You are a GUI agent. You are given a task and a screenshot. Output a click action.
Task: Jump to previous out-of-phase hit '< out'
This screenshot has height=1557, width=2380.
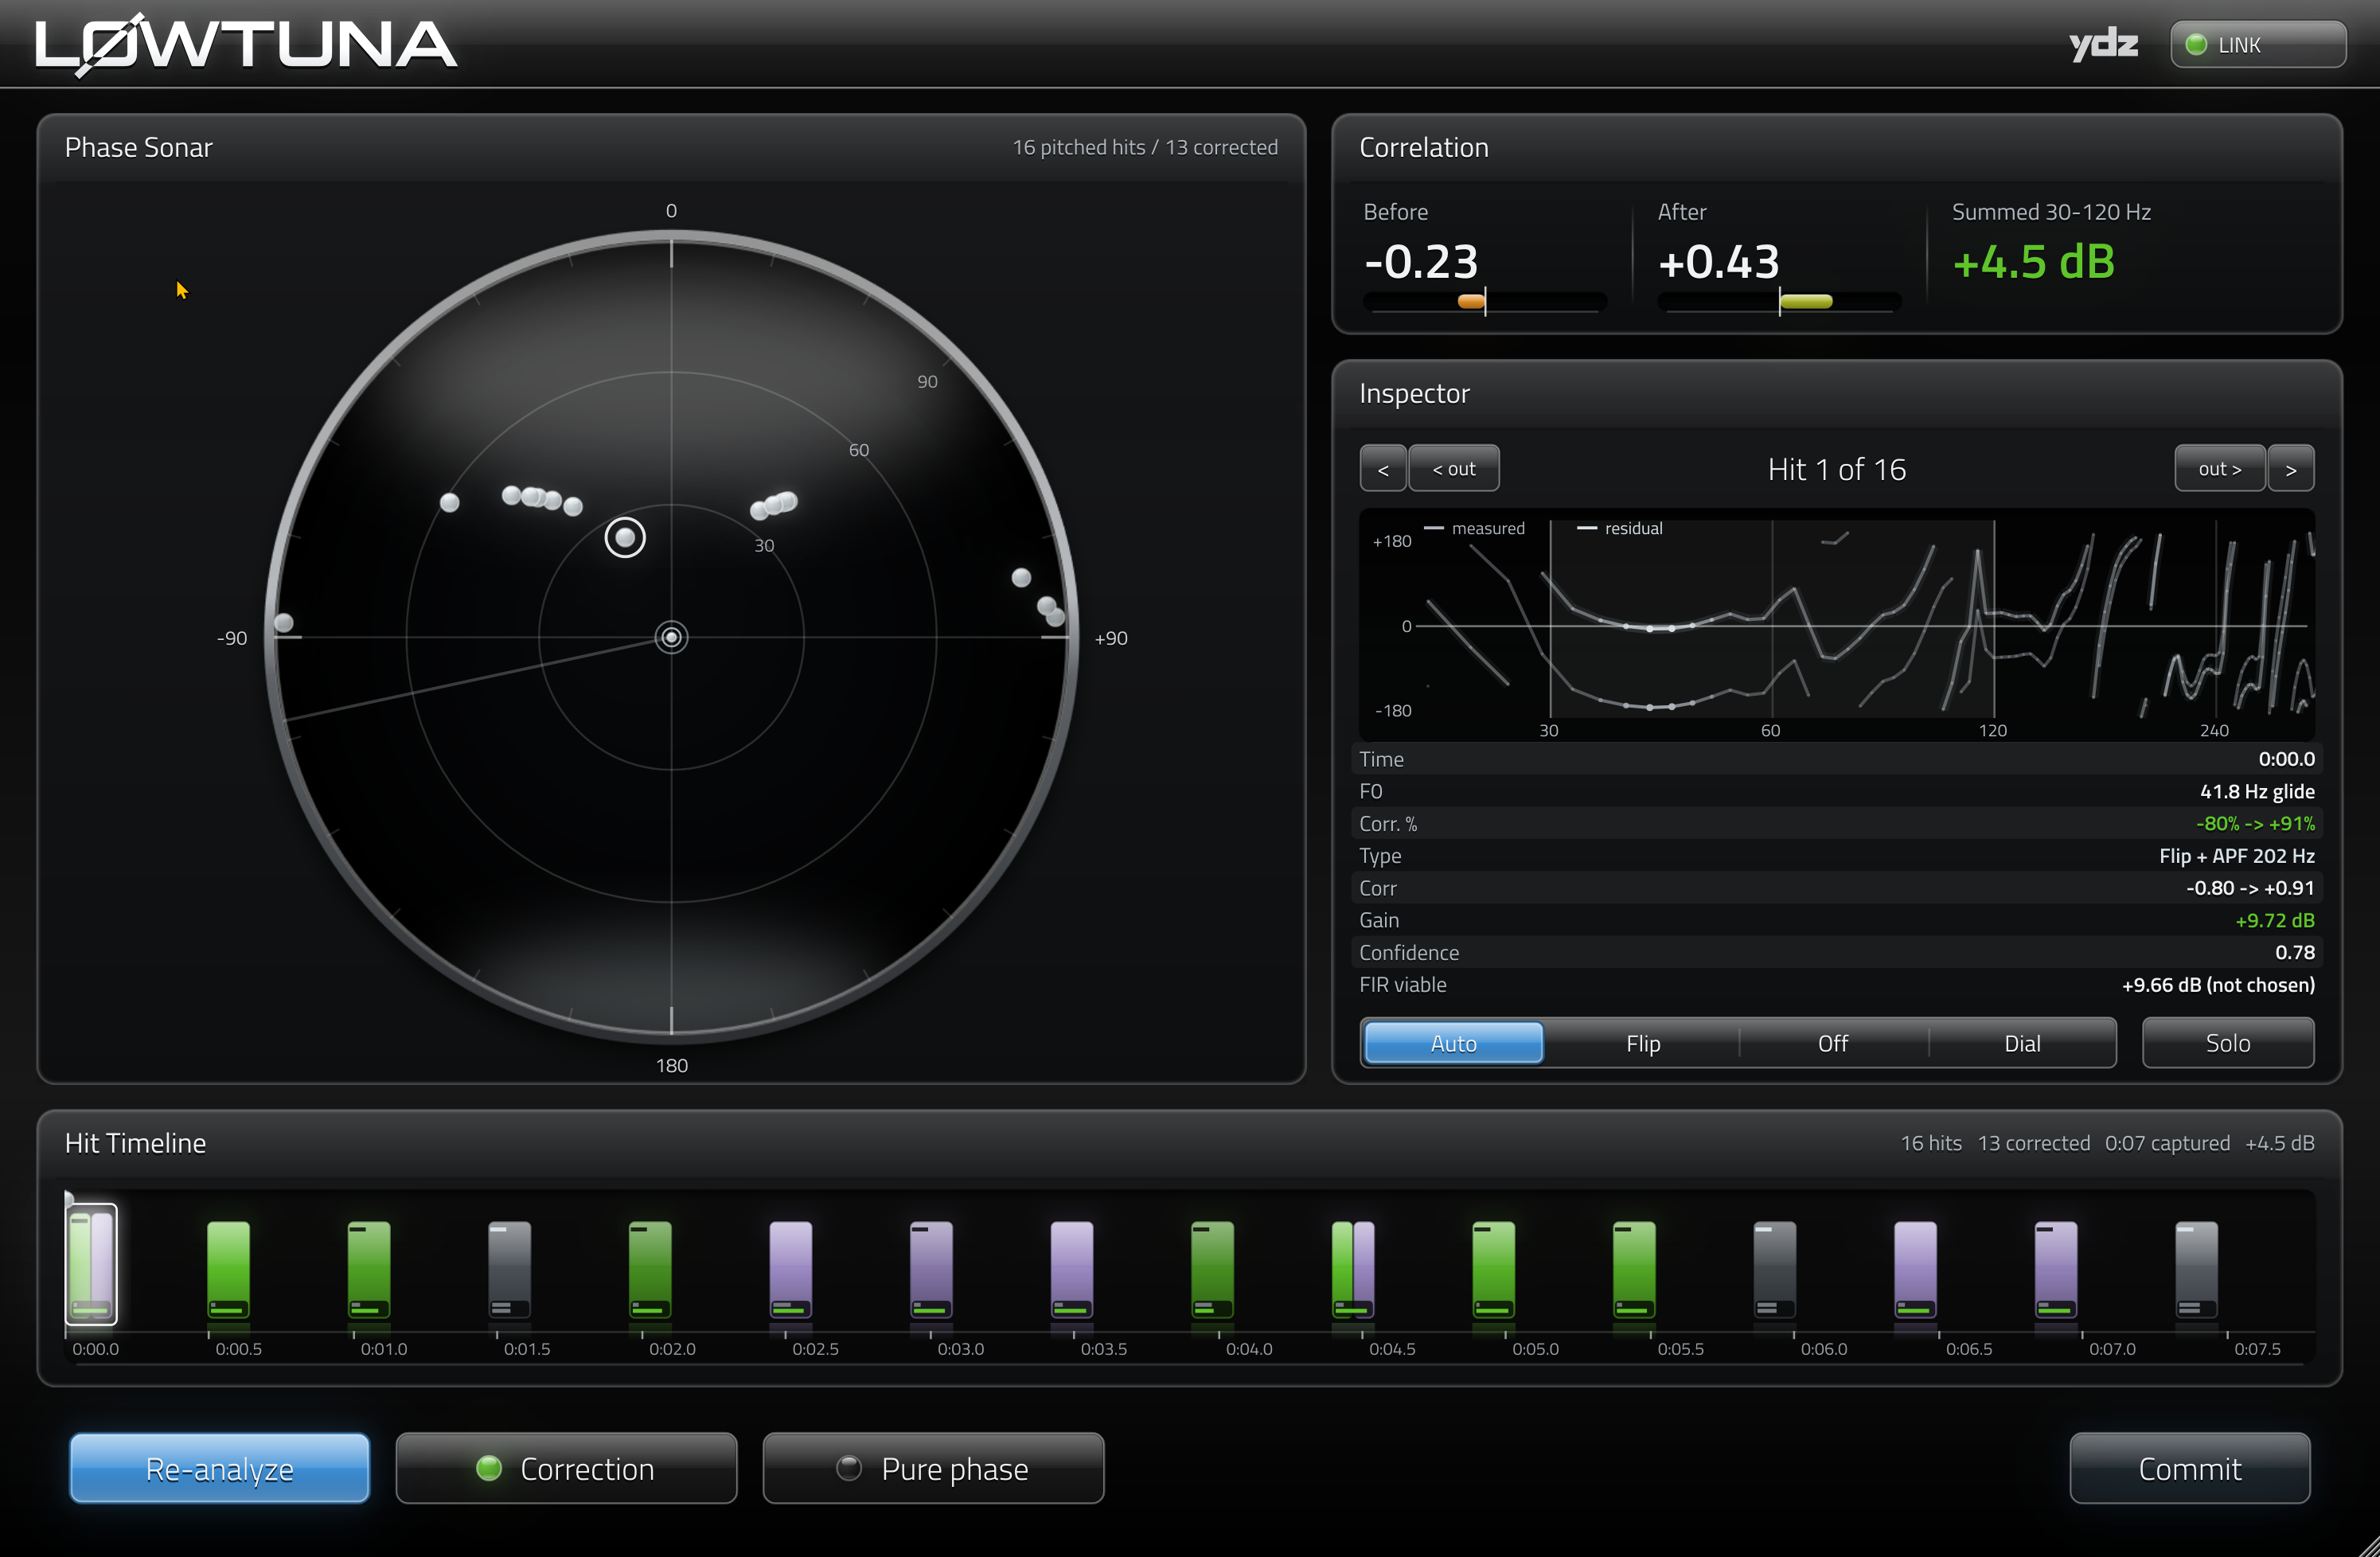coord(1454,469)
